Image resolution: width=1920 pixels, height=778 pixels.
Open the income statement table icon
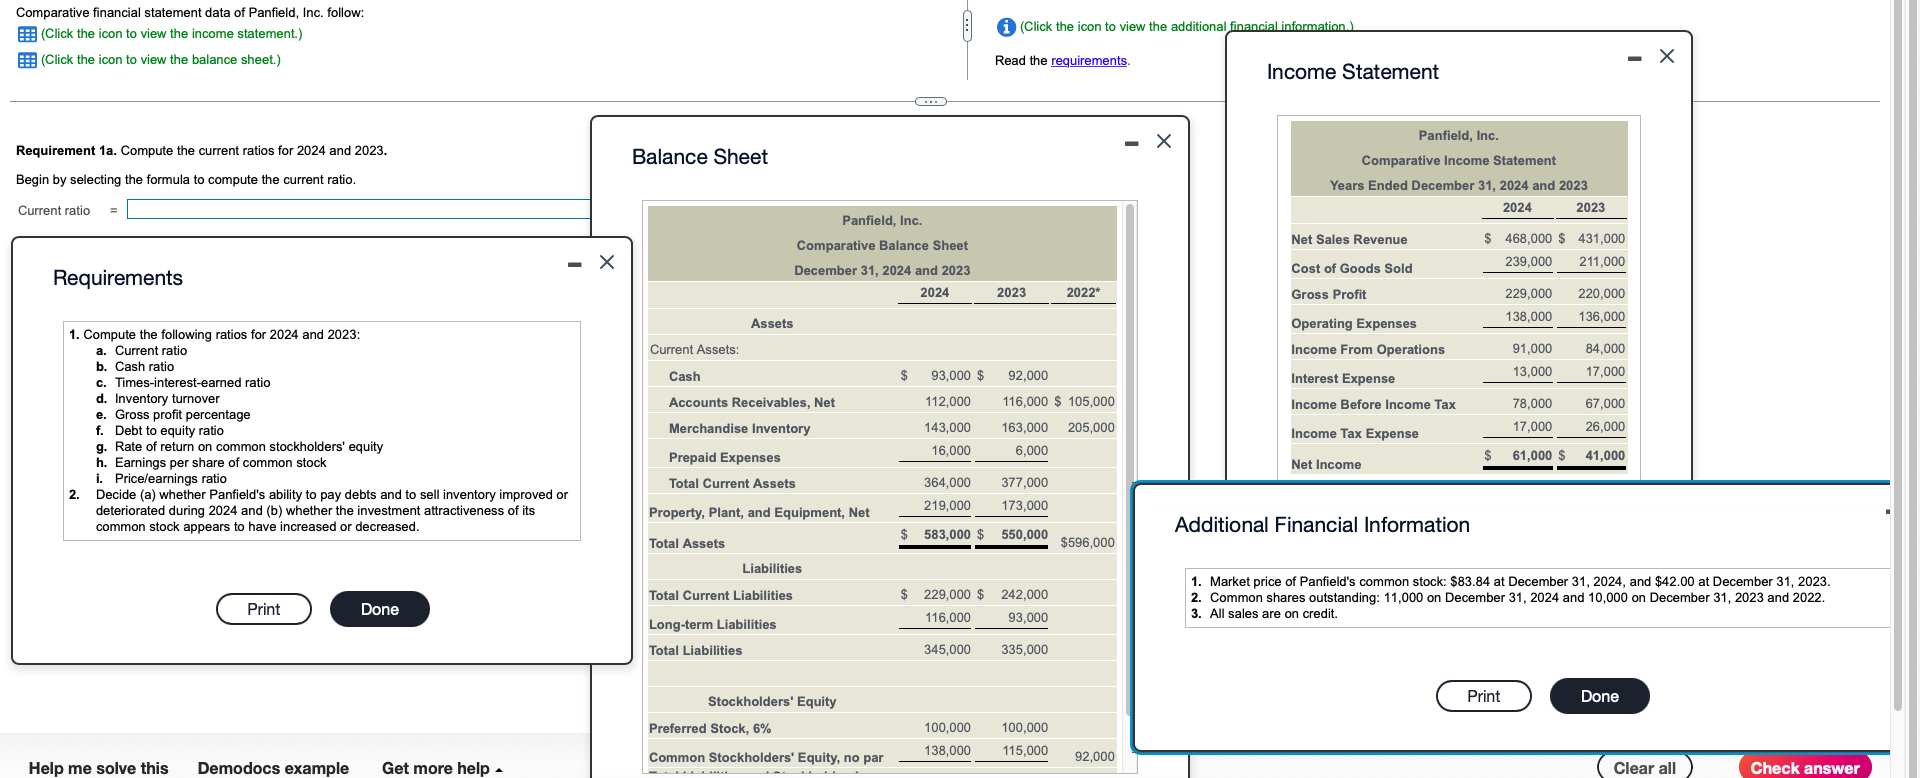coord(27,34)
